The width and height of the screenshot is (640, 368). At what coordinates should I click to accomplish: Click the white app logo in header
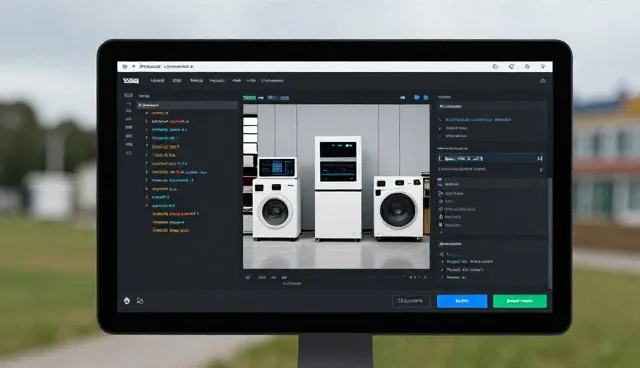coord(131,81)
